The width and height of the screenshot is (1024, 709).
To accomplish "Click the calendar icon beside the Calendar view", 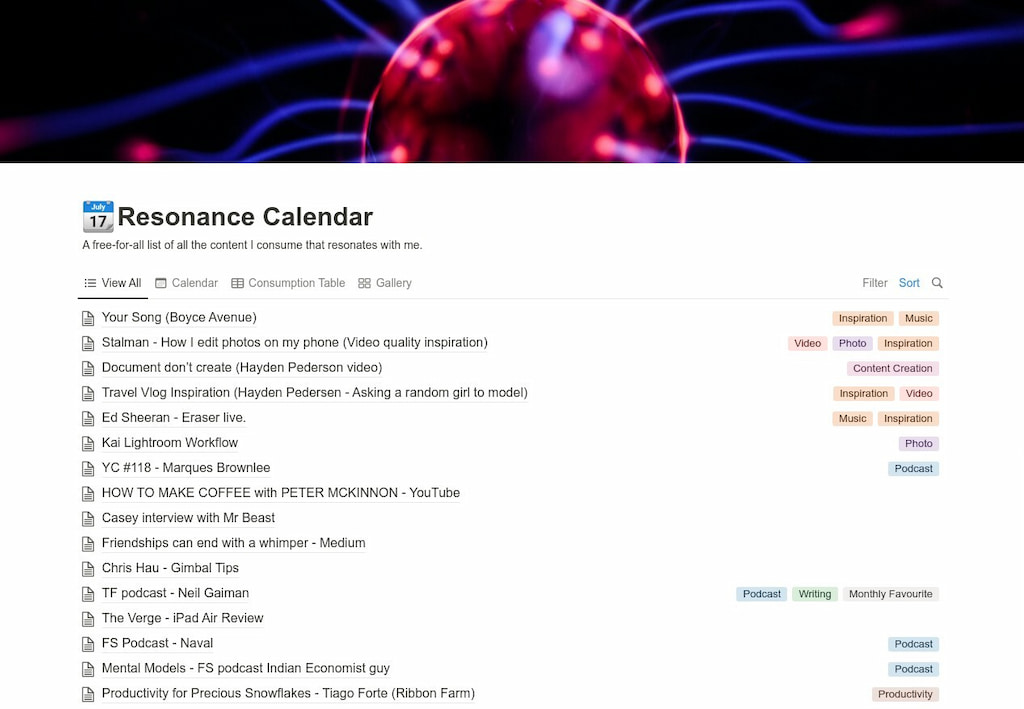I will [x=160, y=283].
